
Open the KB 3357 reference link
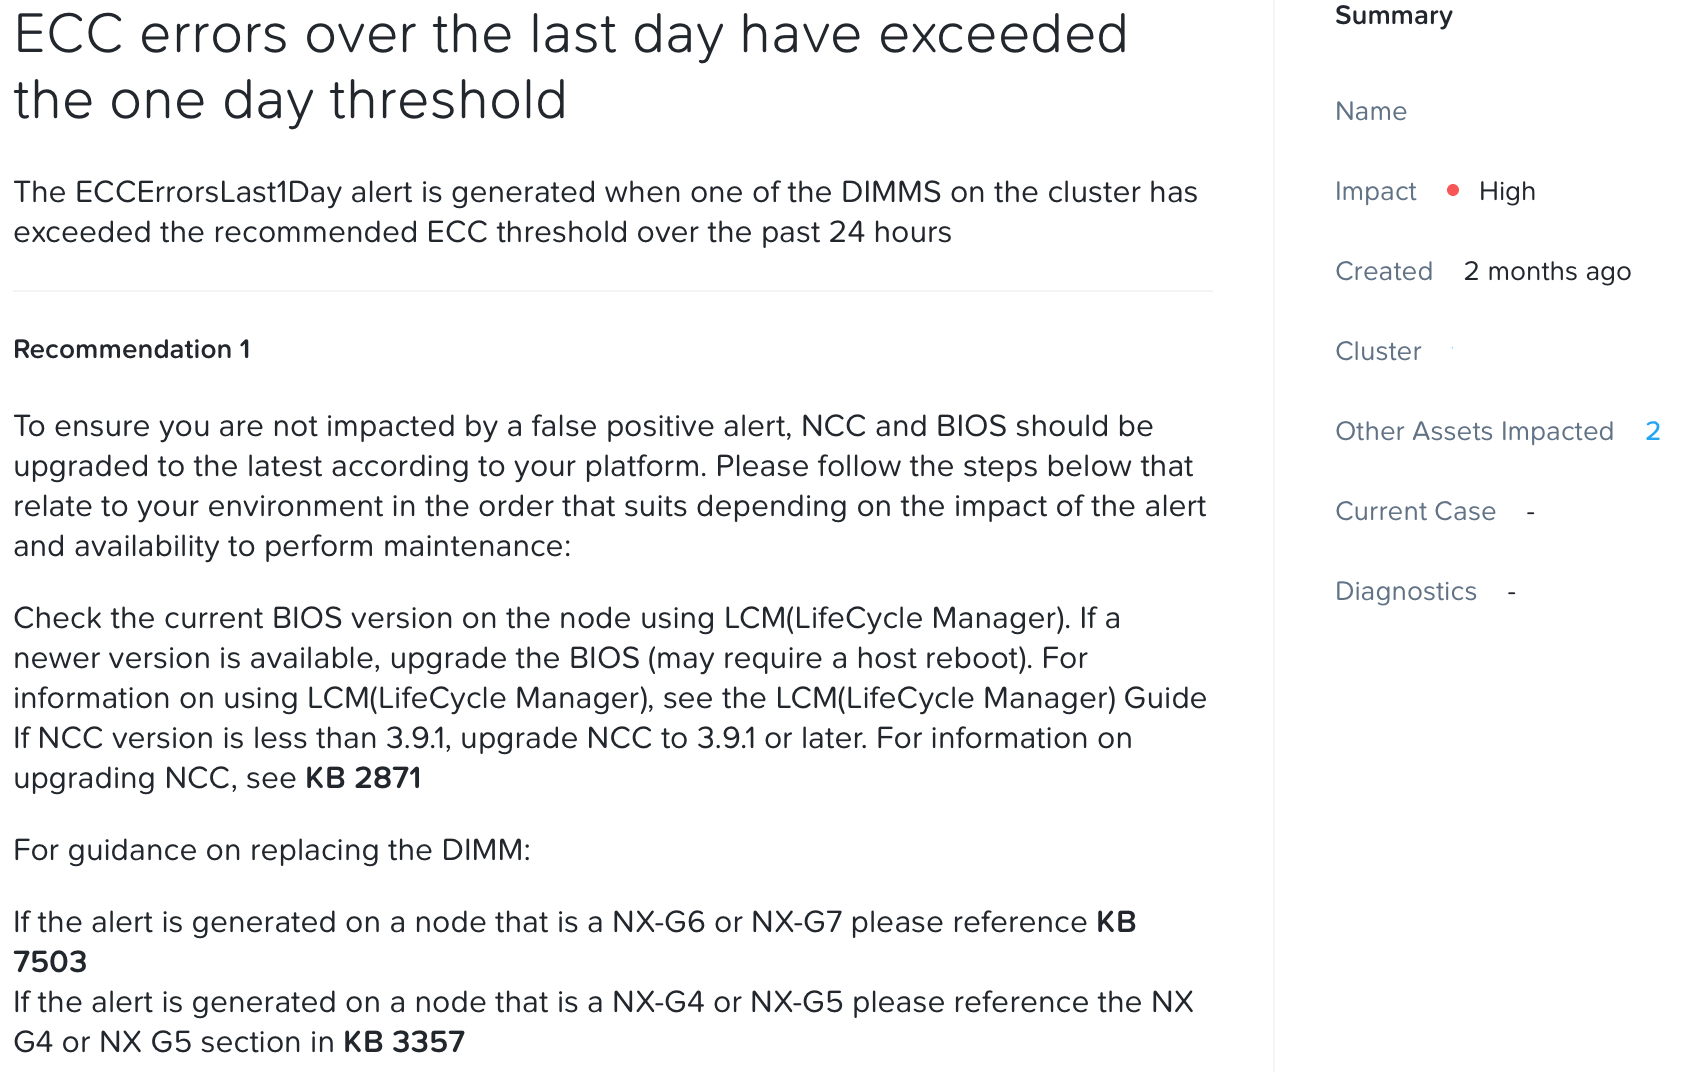[x=404, y=1042]
